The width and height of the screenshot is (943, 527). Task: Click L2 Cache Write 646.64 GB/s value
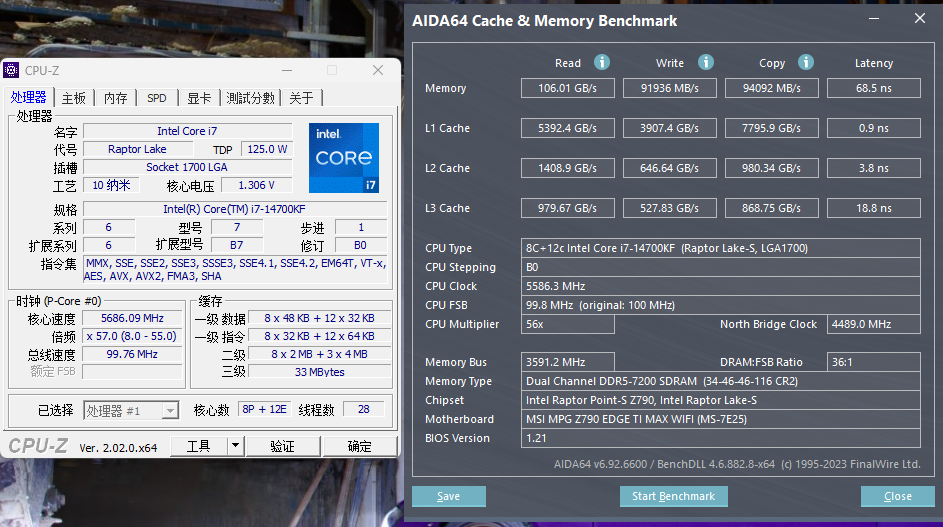pyautogui.click(x=669, y=168)
